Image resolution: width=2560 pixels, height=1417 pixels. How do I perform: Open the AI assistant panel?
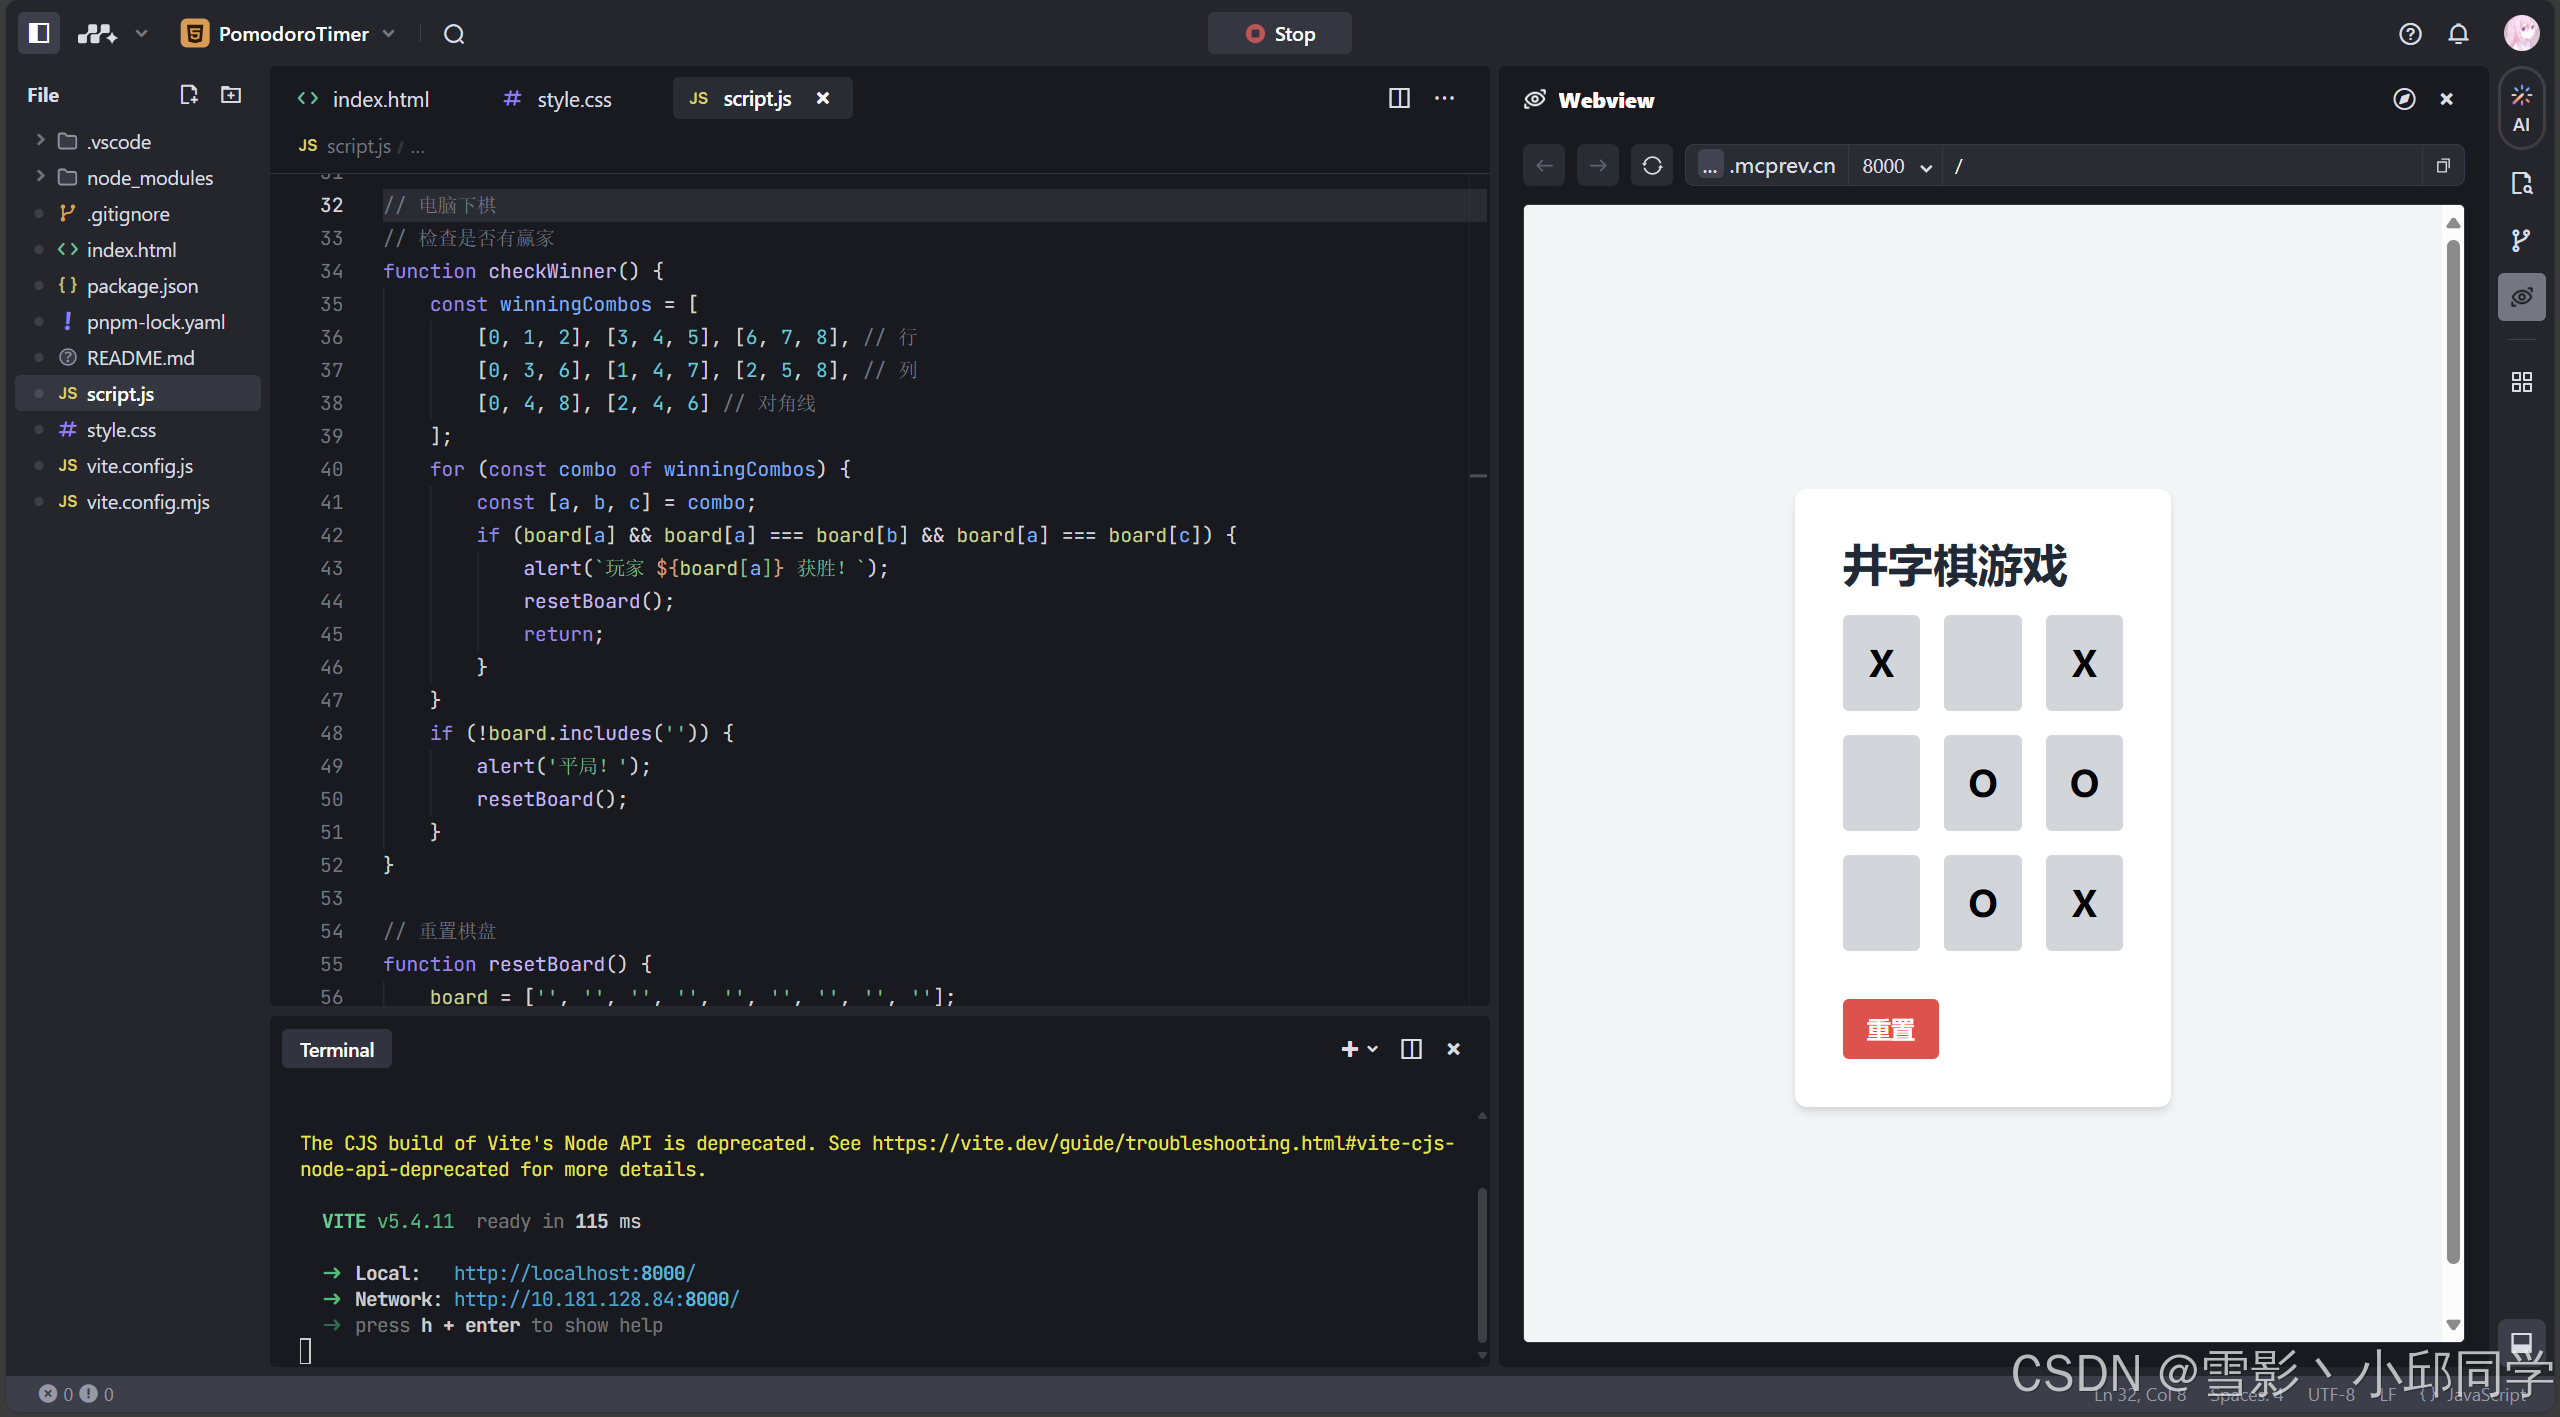pyautogui.click(x=2521, y=108)
